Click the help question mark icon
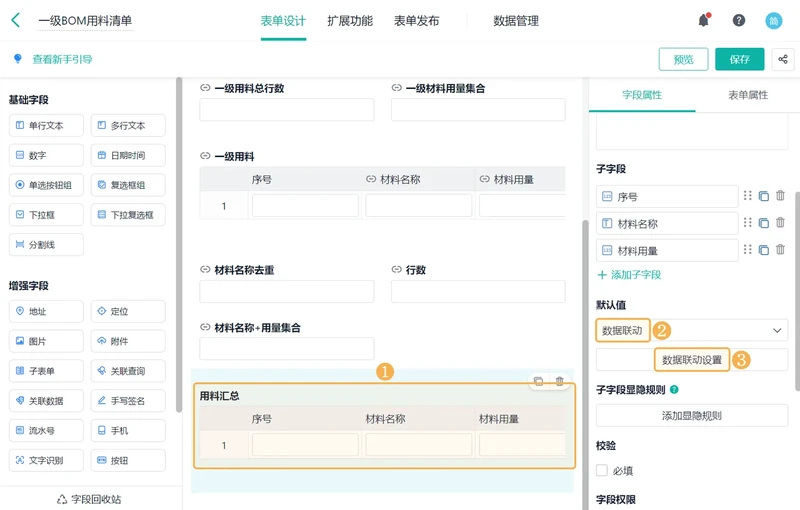This screenshot has height=510, width=800. click(x=739, y=20)
